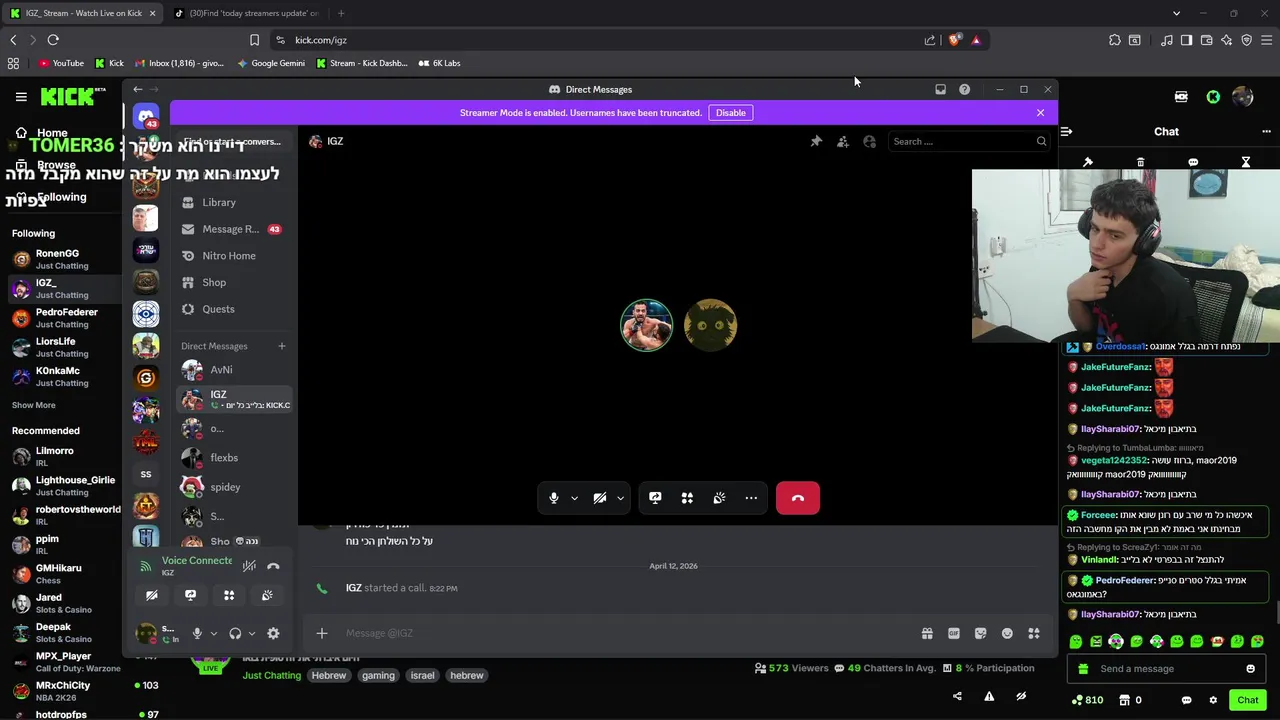Open soundboard from the call controls
The height and width of the screenshot is (720, 1280).
tap(719, 498)
